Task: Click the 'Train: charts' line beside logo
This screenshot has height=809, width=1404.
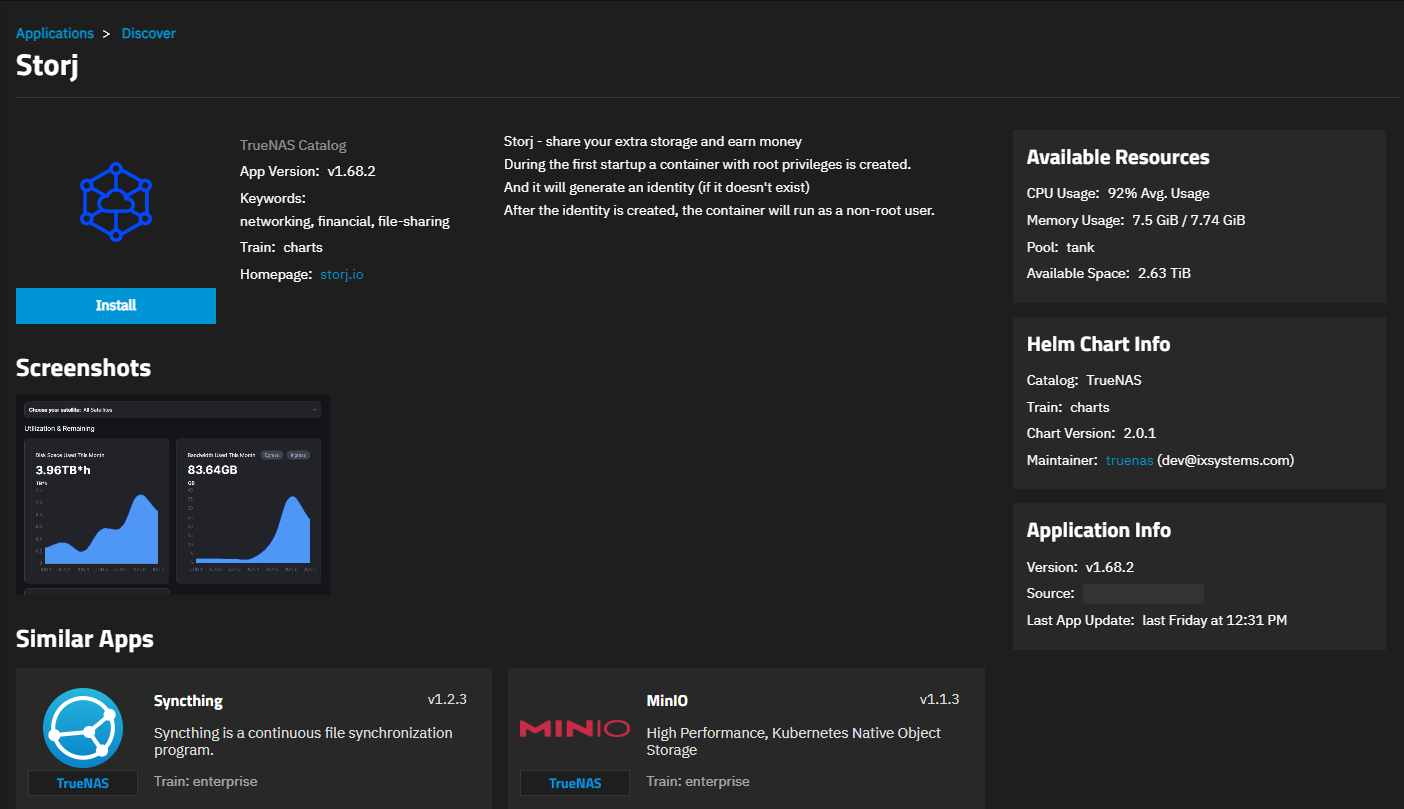Action: pyautogui.click(x=281, y=247)
